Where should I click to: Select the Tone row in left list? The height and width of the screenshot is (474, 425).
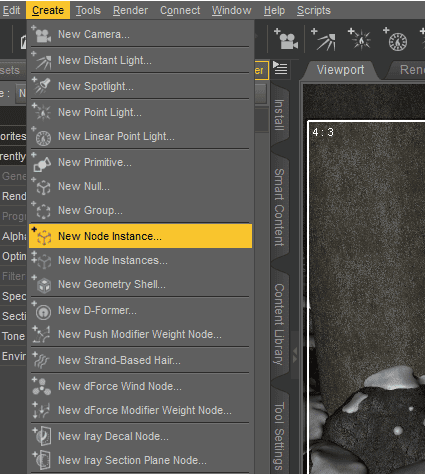tap(13, 336)
